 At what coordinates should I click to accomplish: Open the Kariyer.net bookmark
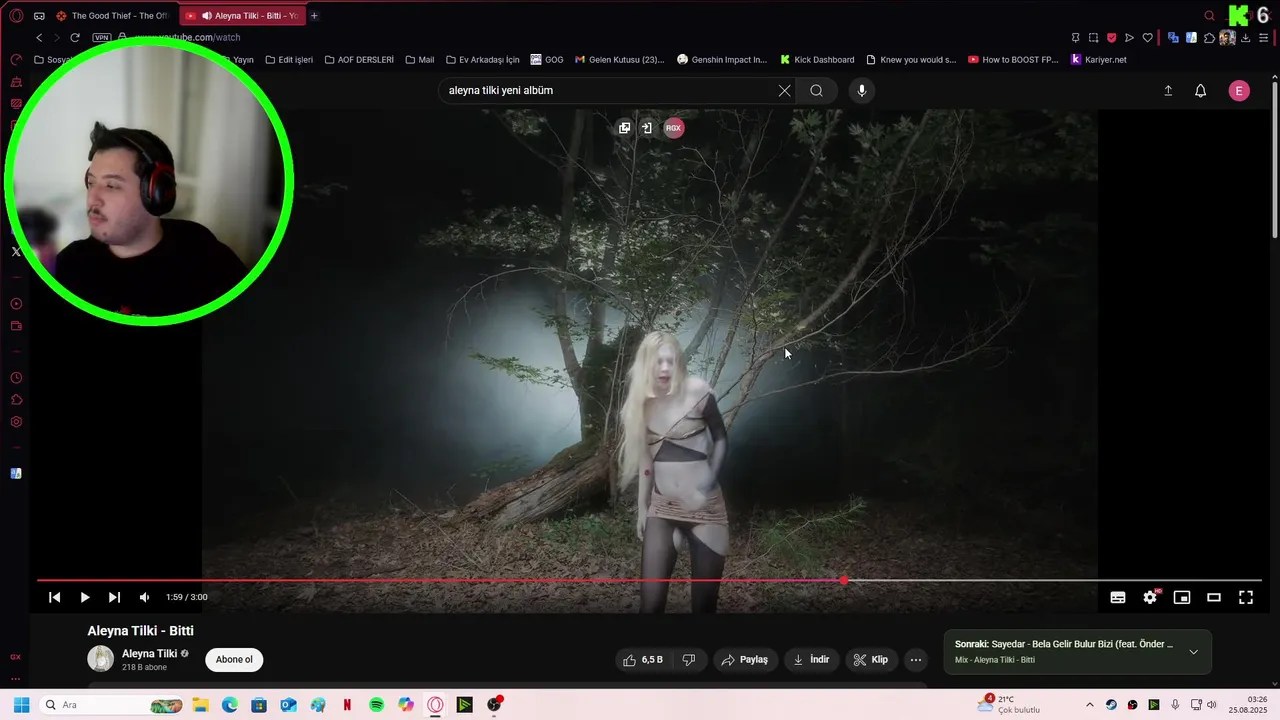tap(1098, 60)
